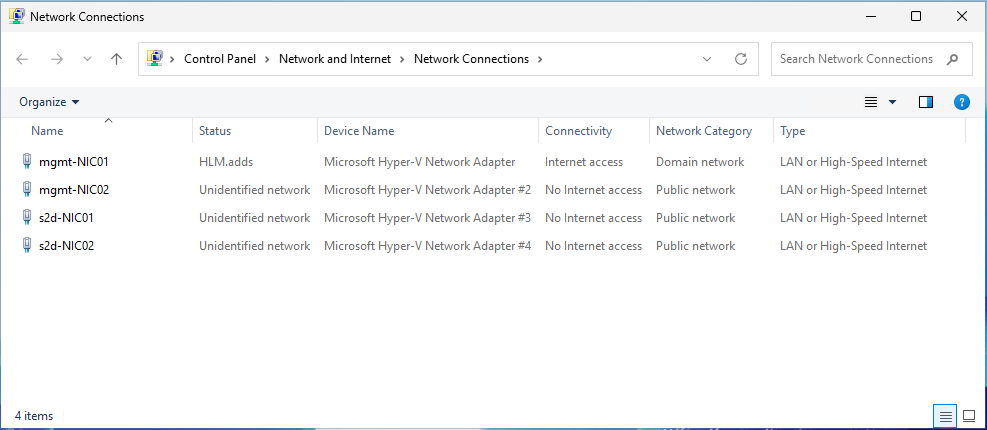Viewport: 987px width, 430px height.
Task: Click the Back navigation arrow
Action: [23, 59]
